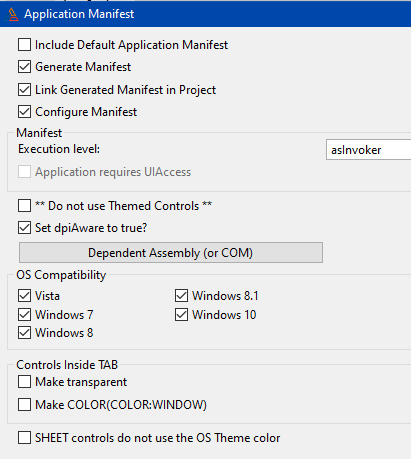This screenshot has height=459, width=411.
Task: Open Dependent Assembly (or COM) button
Action: point(171,253)
